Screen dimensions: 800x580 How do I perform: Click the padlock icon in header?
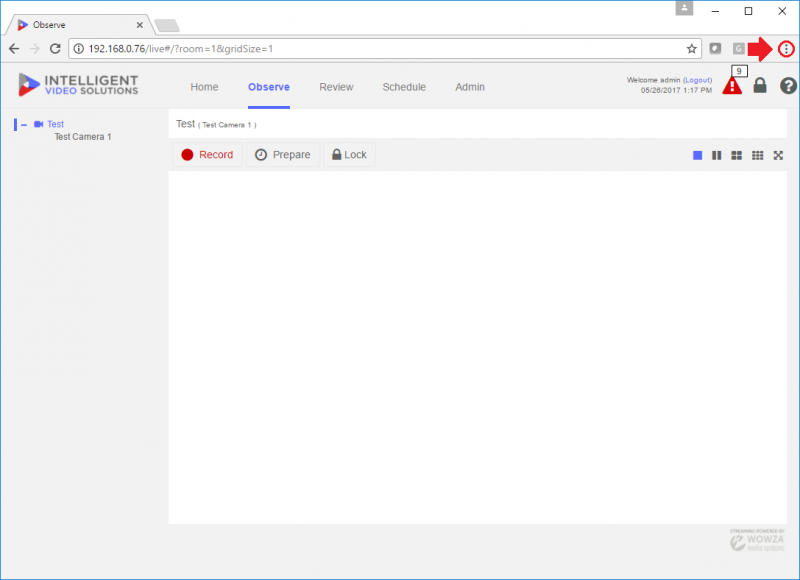pyautogui.click(x=760, y=85)
